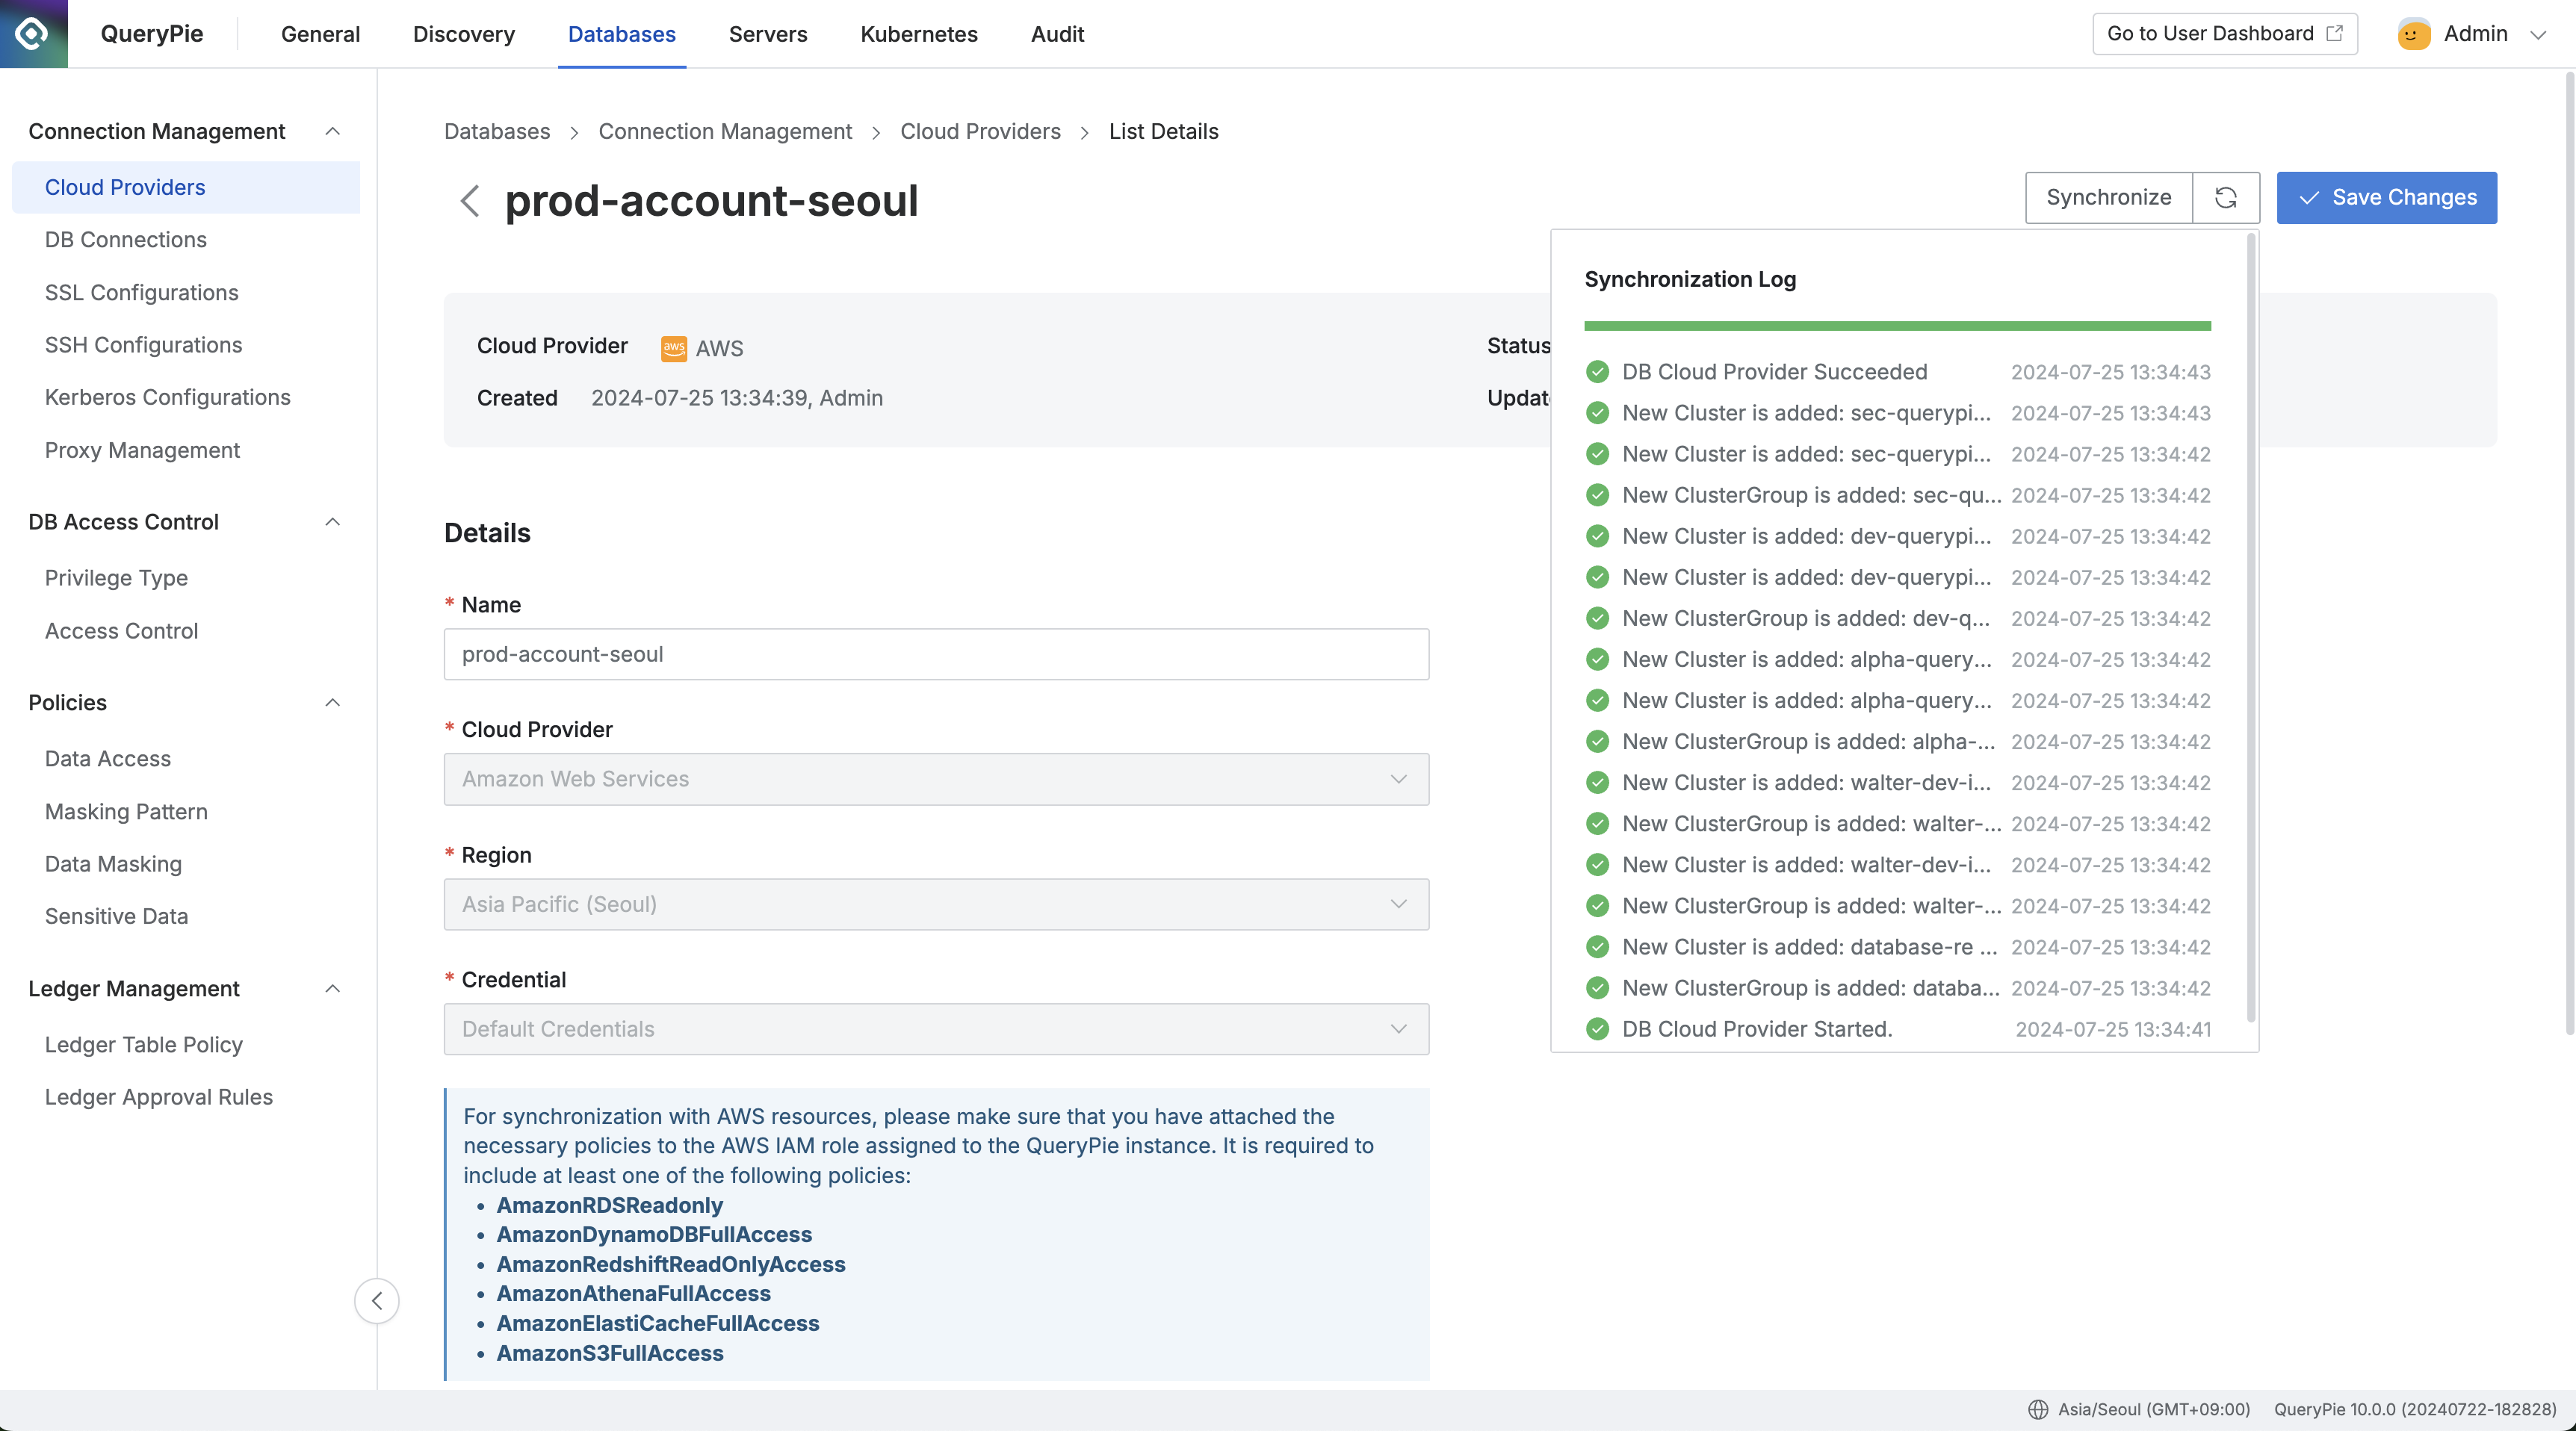Switch to the Discovery tab
Image resolution: width=2576 pixels, height=1431 pixels.
(464, 34)
